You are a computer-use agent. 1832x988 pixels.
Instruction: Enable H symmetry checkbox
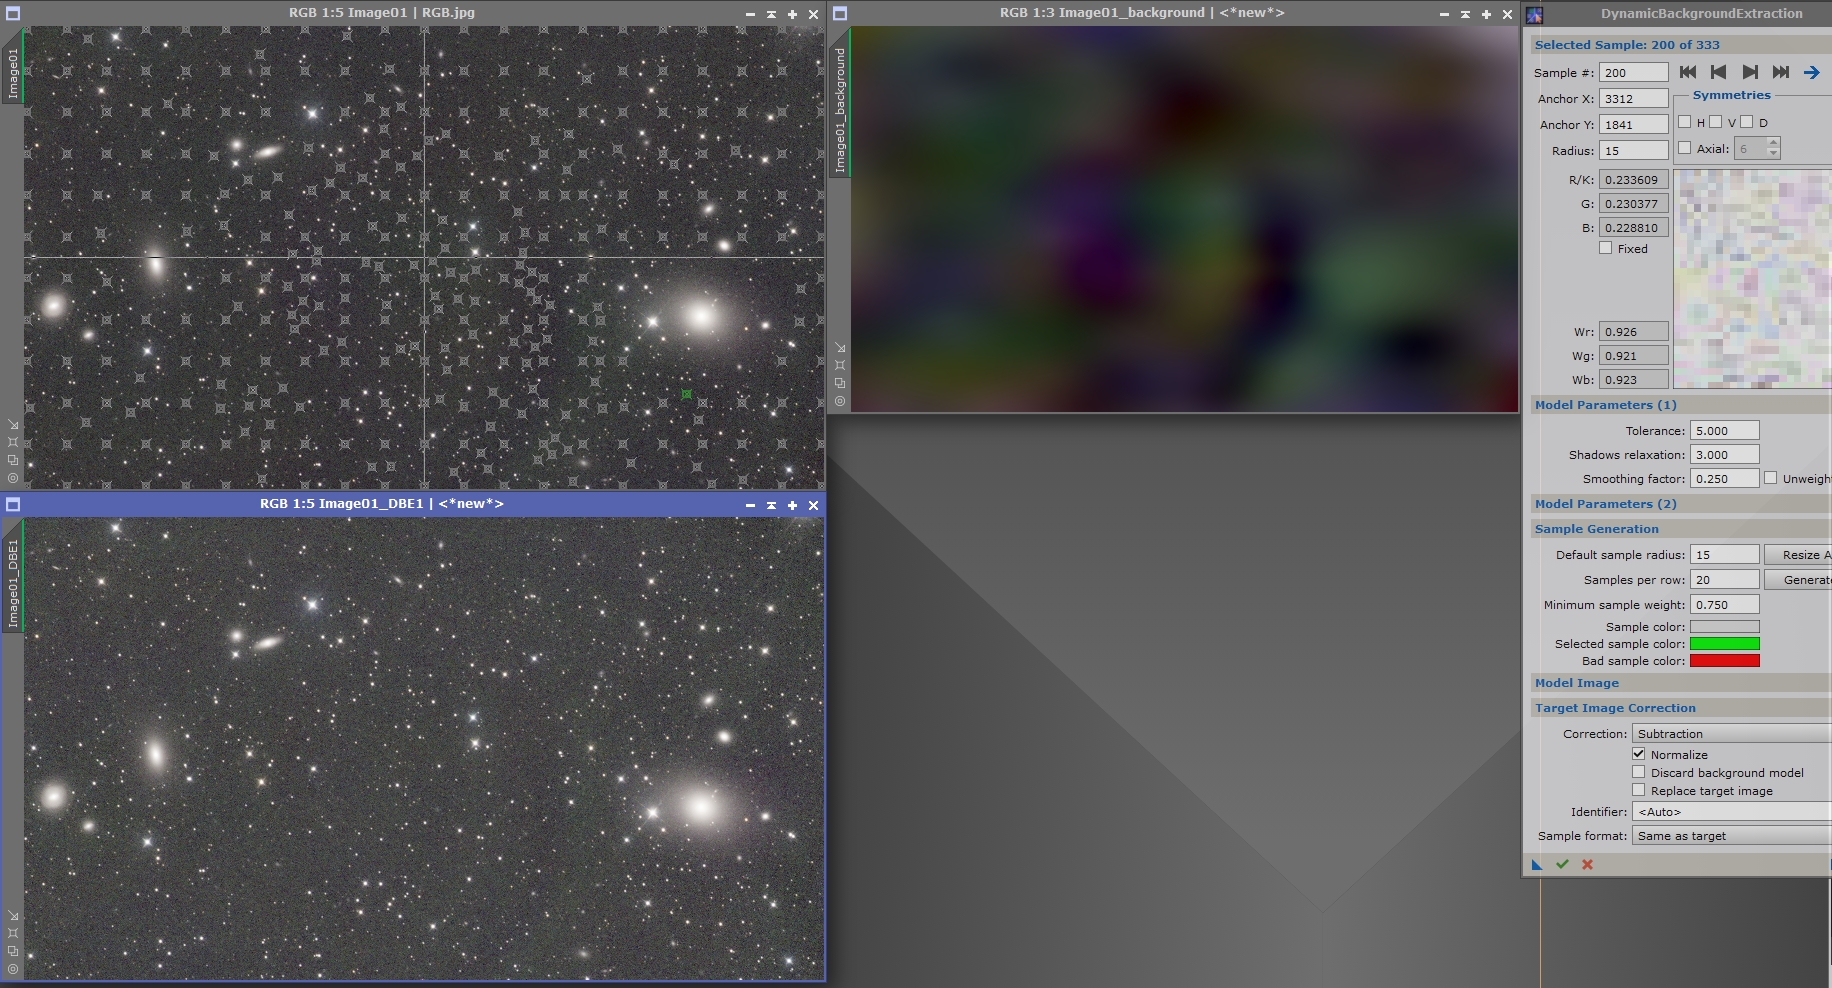(1685, 122)
